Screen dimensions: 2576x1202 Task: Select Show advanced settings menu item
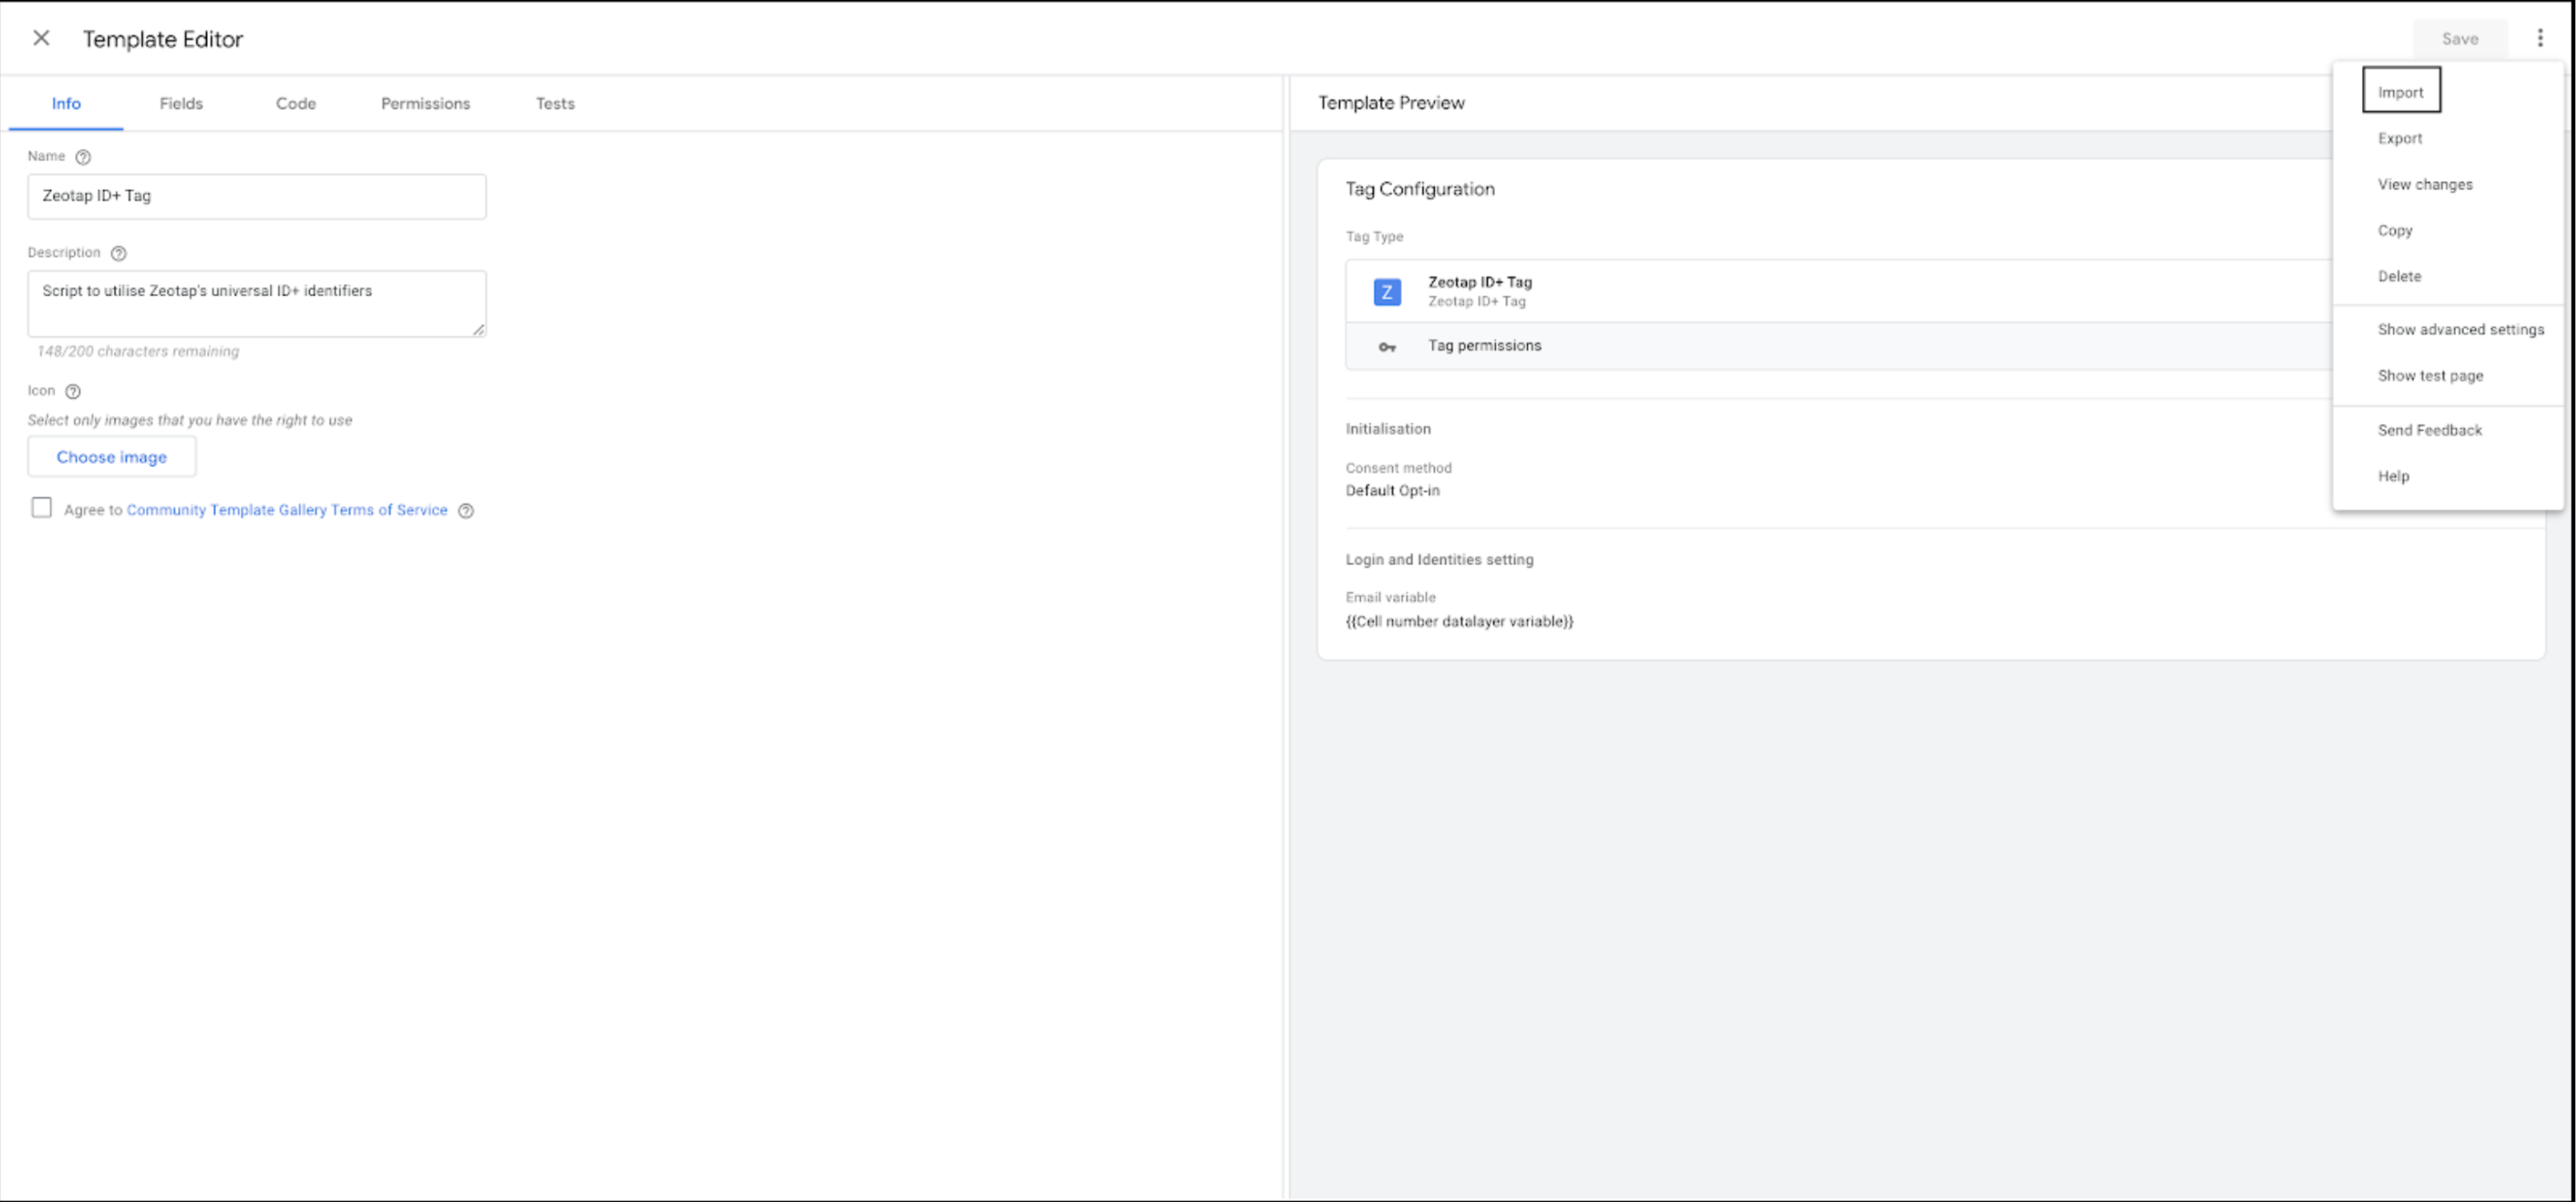click(x=2460, y=330)
